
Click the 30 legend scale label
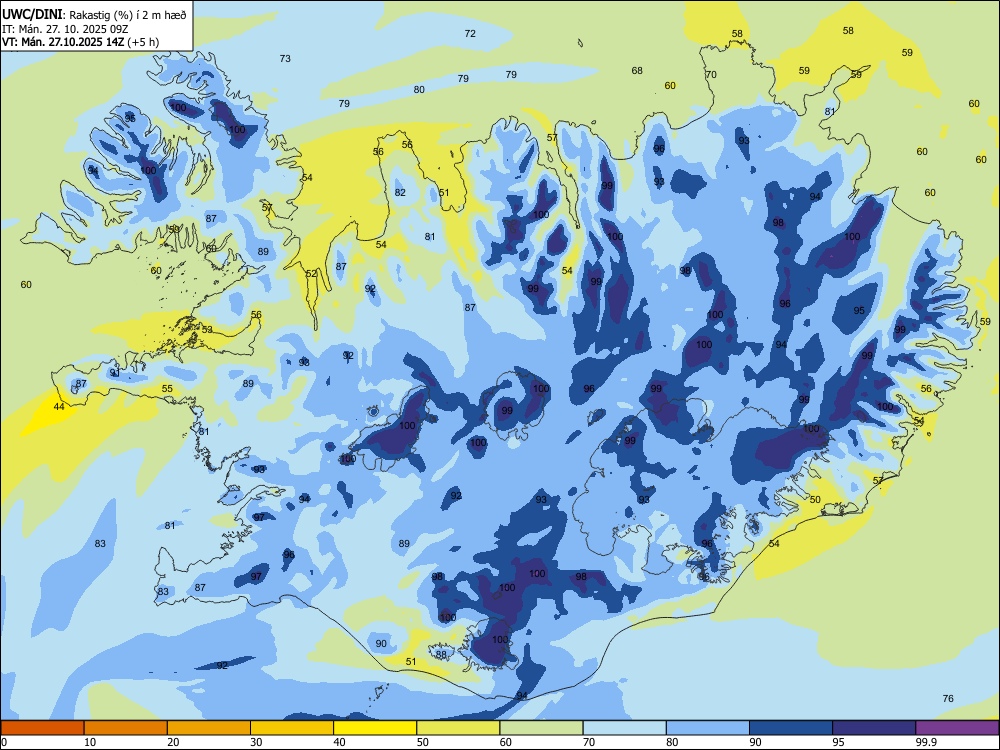(x=256, y=742)
